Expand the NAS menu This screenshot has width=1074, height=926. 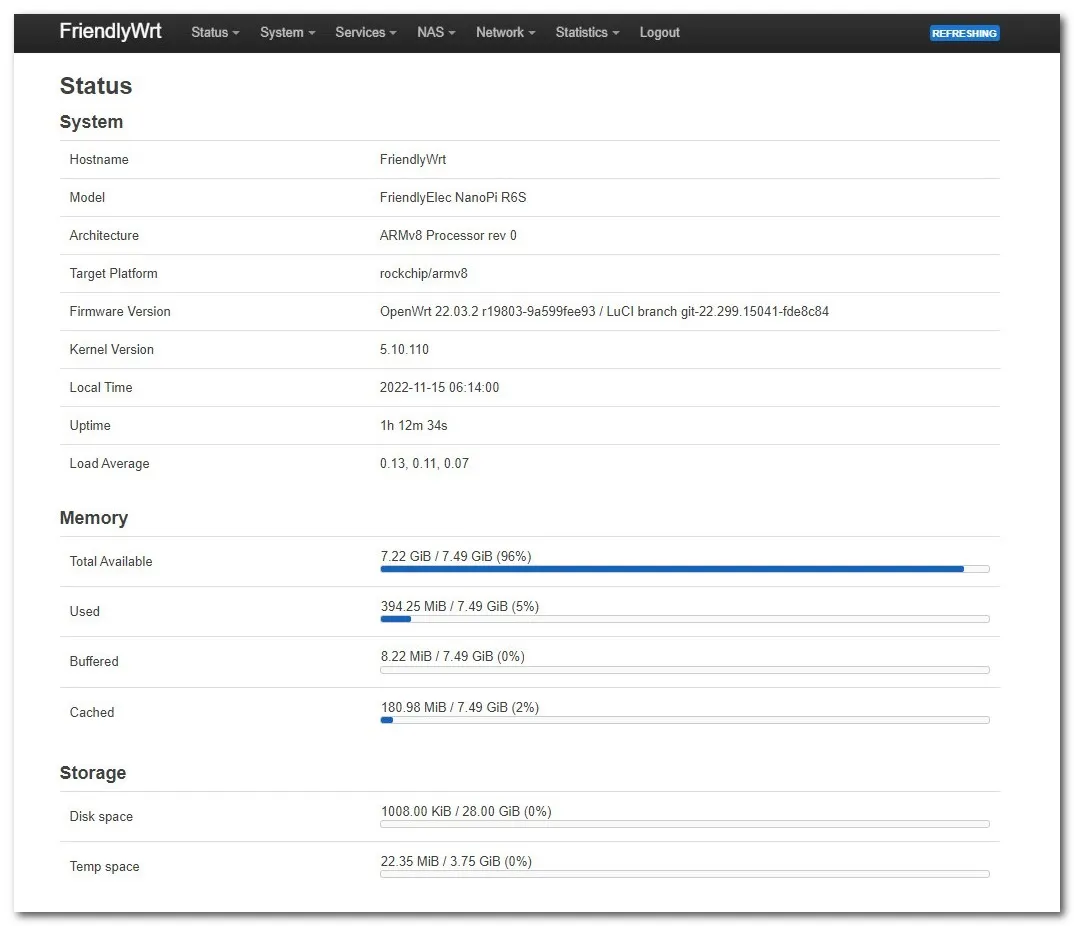436,33
